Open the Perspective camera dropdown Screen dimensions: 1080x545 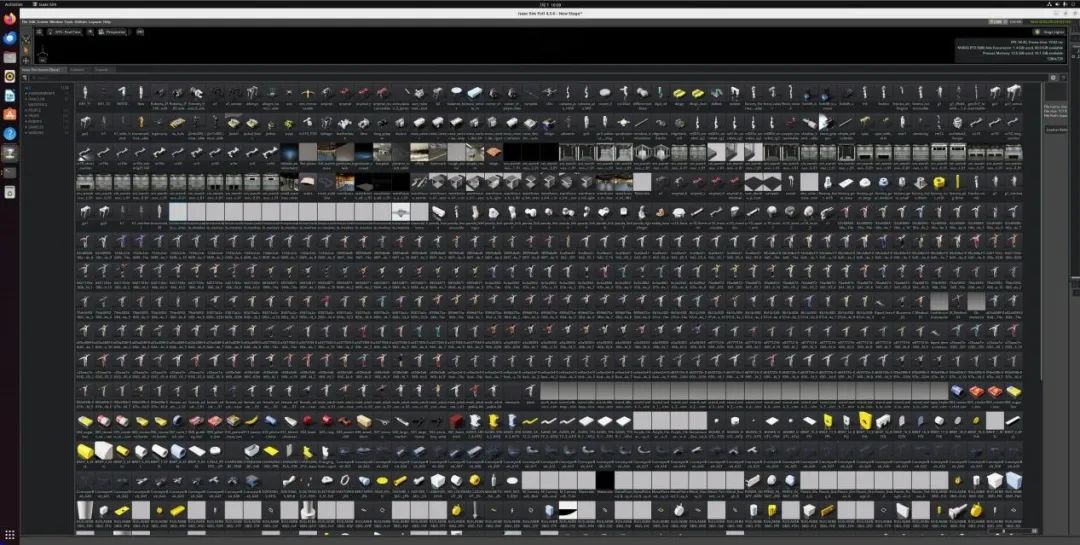click(x=113, y=32)
